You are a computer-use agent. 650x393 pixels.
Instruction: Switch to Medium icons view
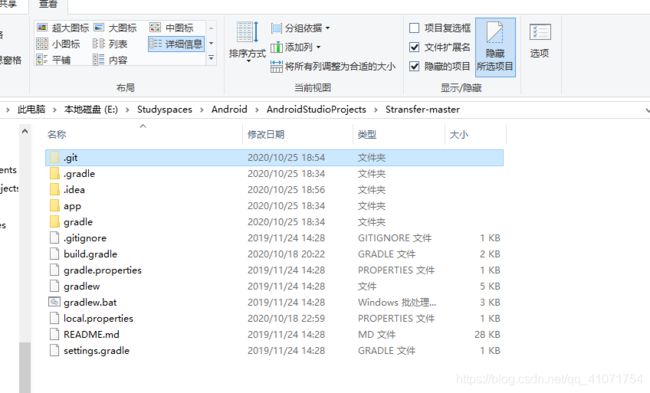(172, 28)
